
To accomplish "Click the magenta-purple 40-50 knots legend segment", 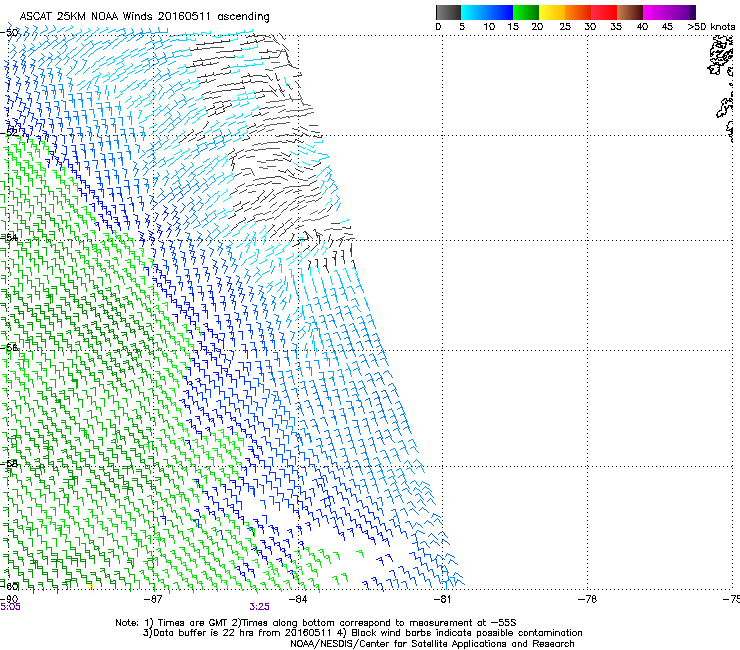I will click(x=669, y=12).
